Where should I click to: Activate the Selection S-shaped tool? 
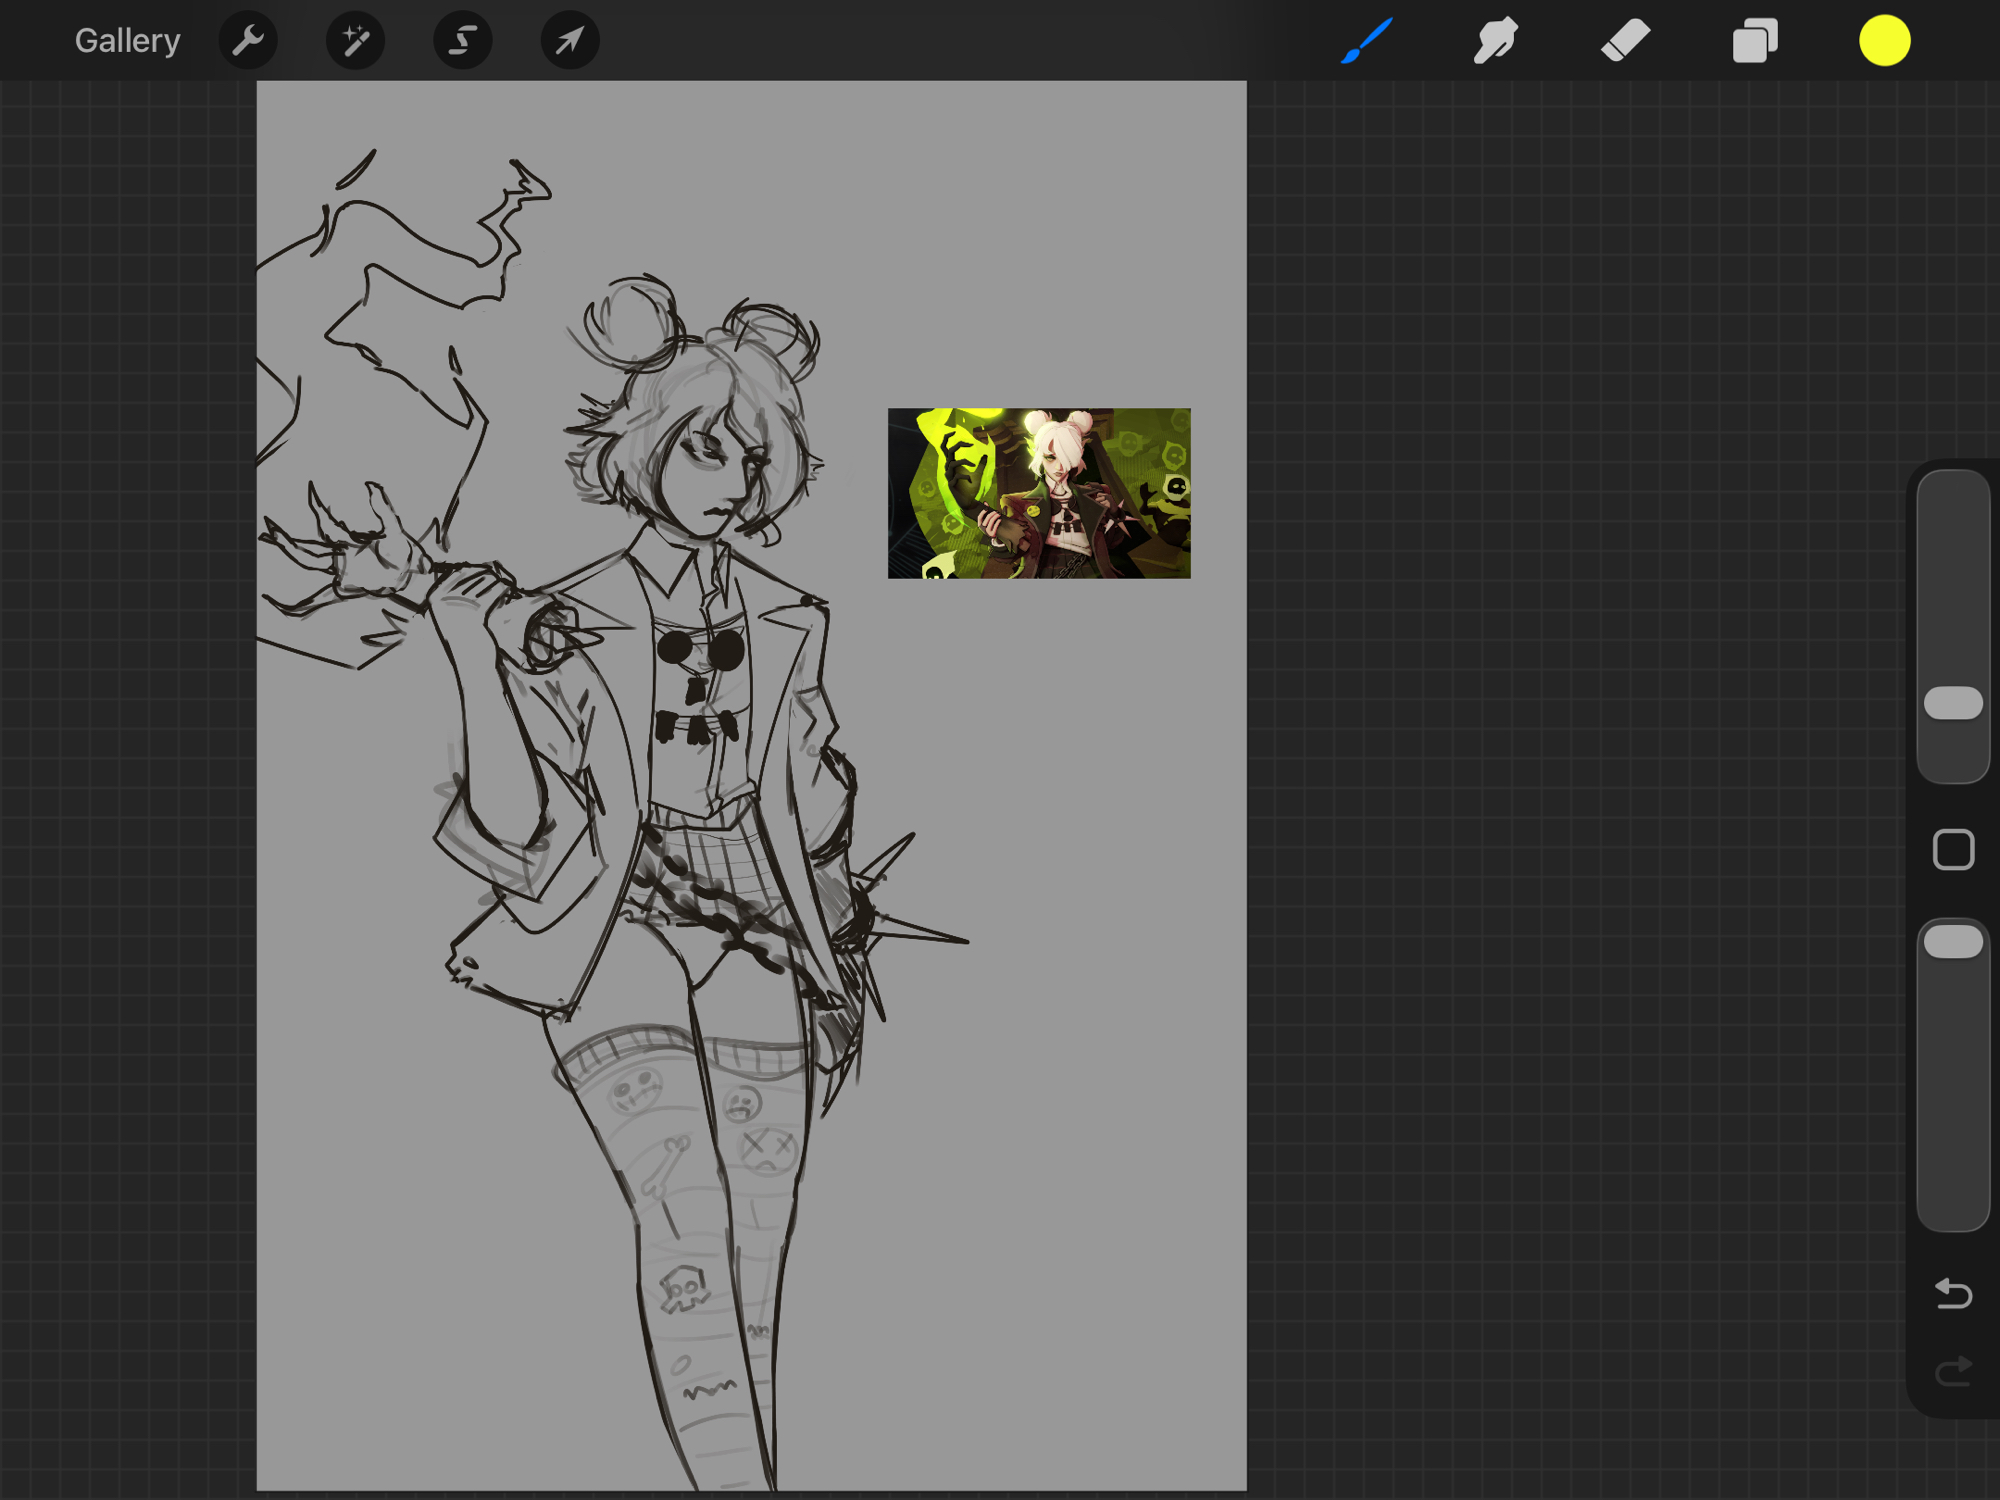click(462, 41)
